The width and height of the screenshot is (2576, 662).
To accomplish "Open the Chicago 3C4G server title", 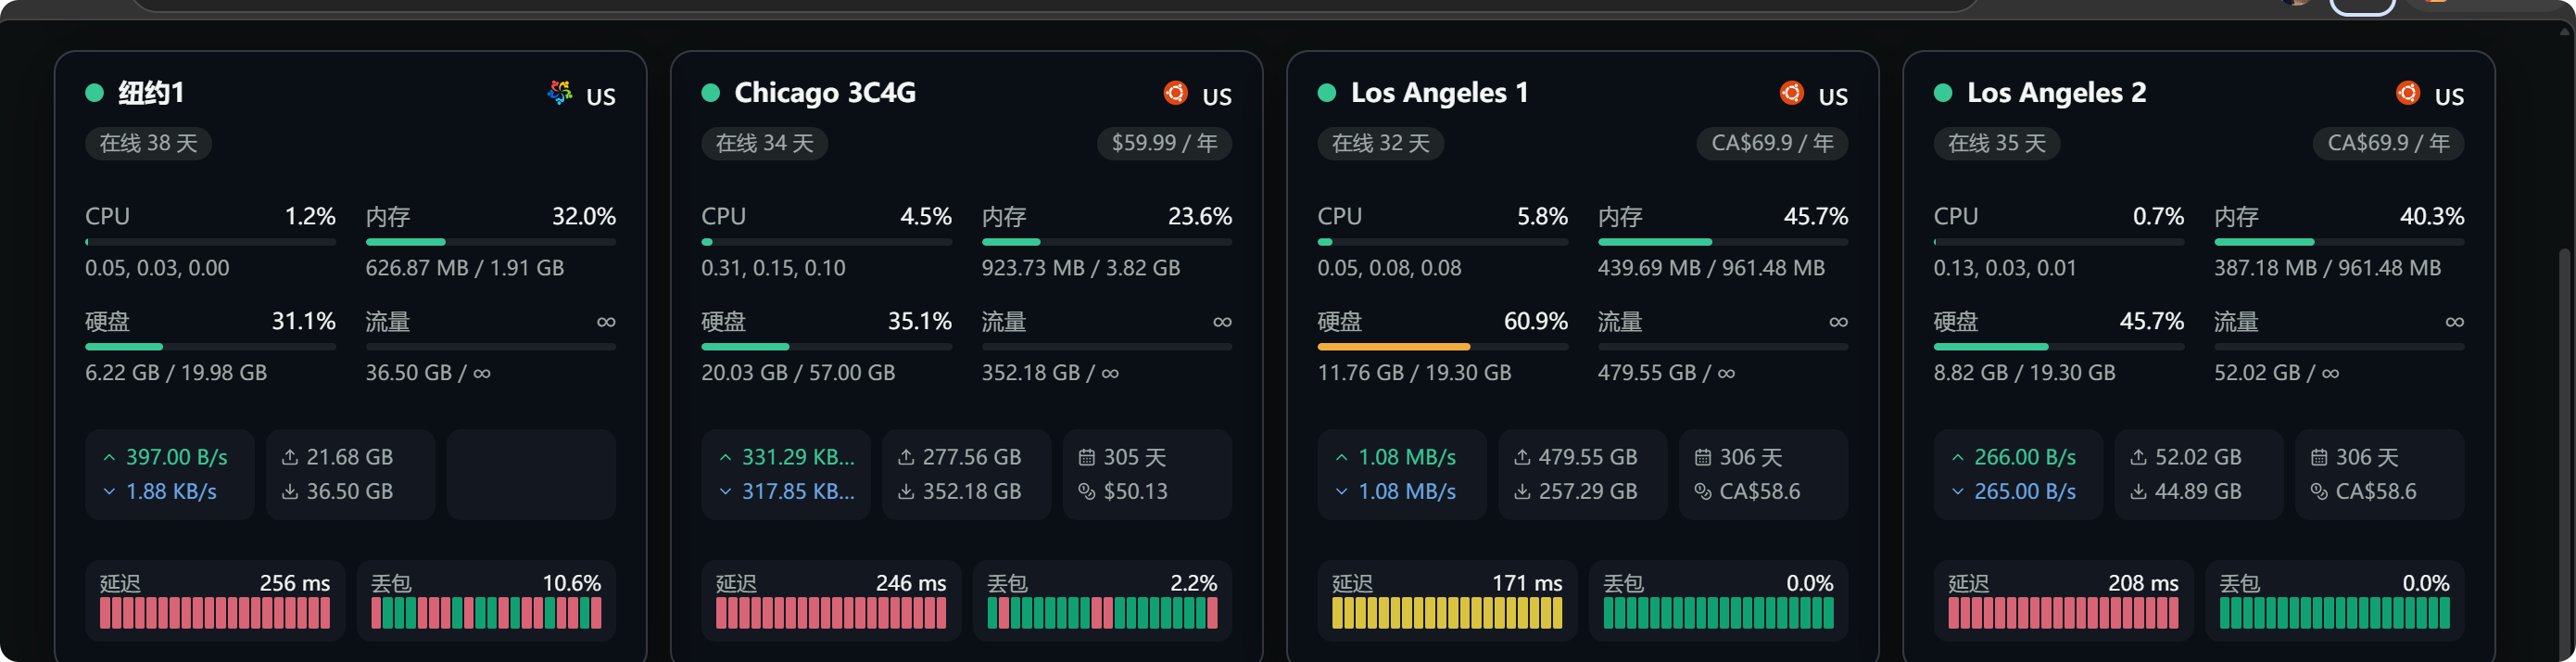I will 825,93.
